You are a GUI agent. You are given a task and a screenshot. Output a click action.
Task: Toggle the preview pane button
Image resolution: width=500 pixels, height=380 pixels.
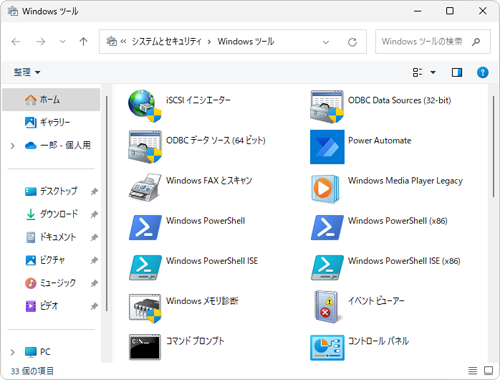pyautogui.click(x=457, y=72)
